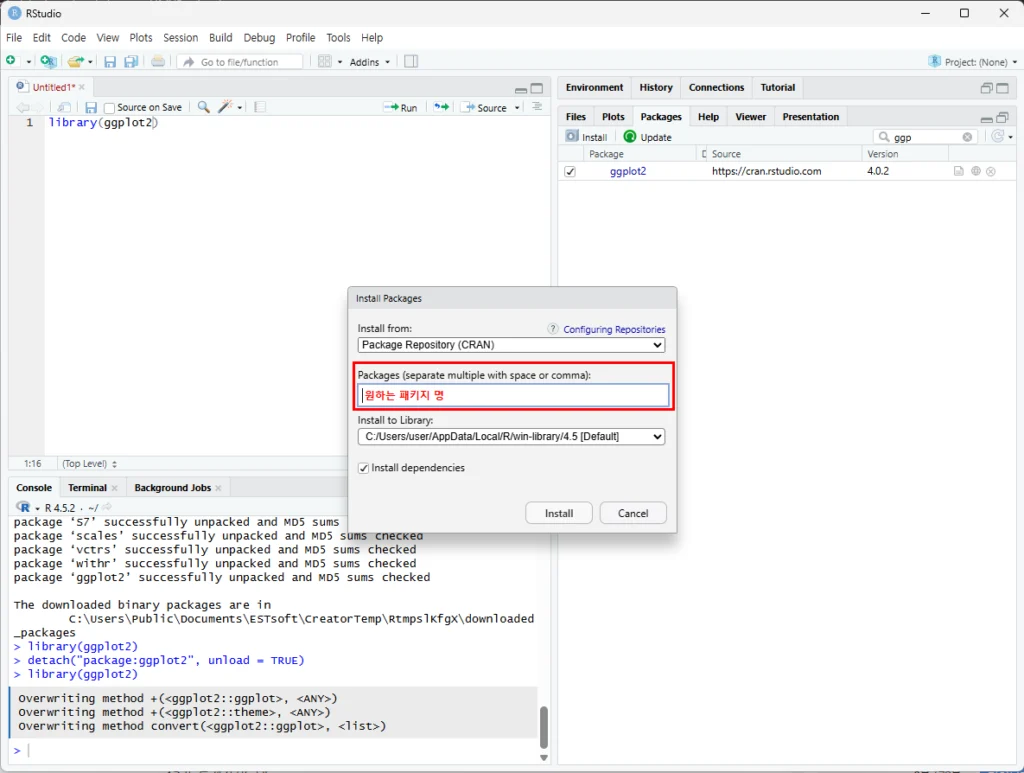
Task: Click the Save all documents icon
Action: [130, 62]
